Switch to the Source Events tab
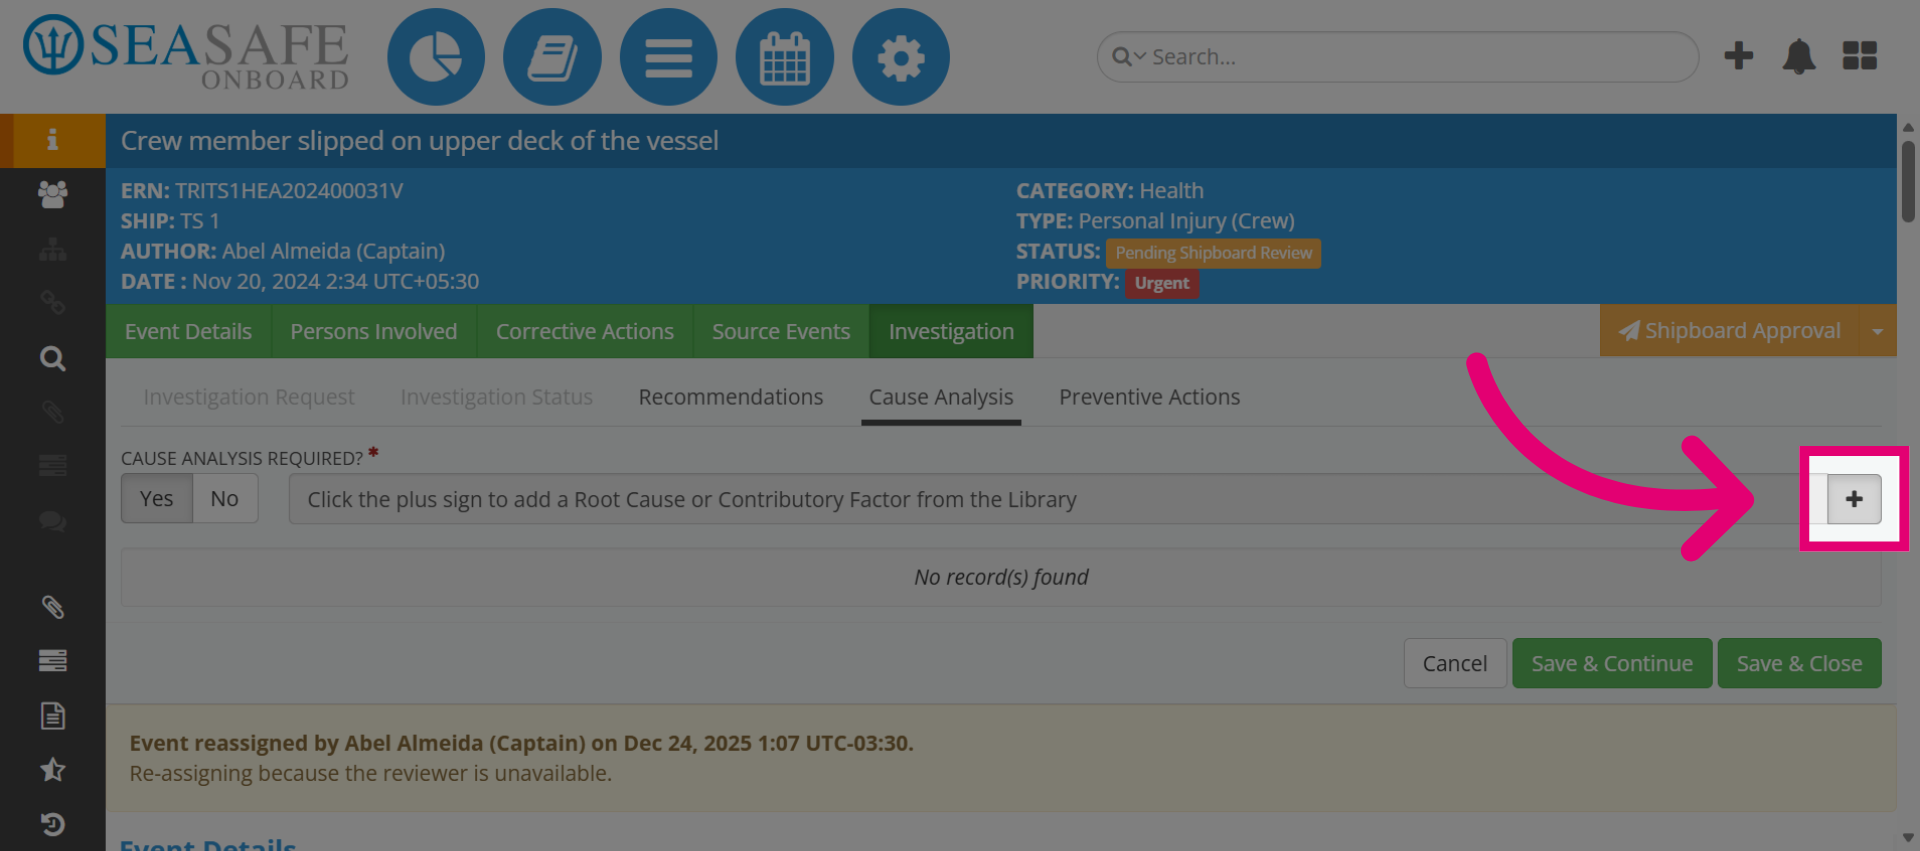Image resolution: width=1920 pixels, height=851 pixels. pyautogui.click(x=780, y=331)
